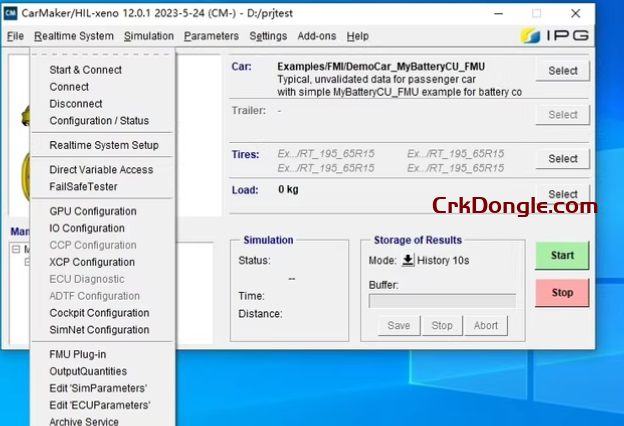
Task: Minimize the CarMaker window
Action: [x=499, y=14]
